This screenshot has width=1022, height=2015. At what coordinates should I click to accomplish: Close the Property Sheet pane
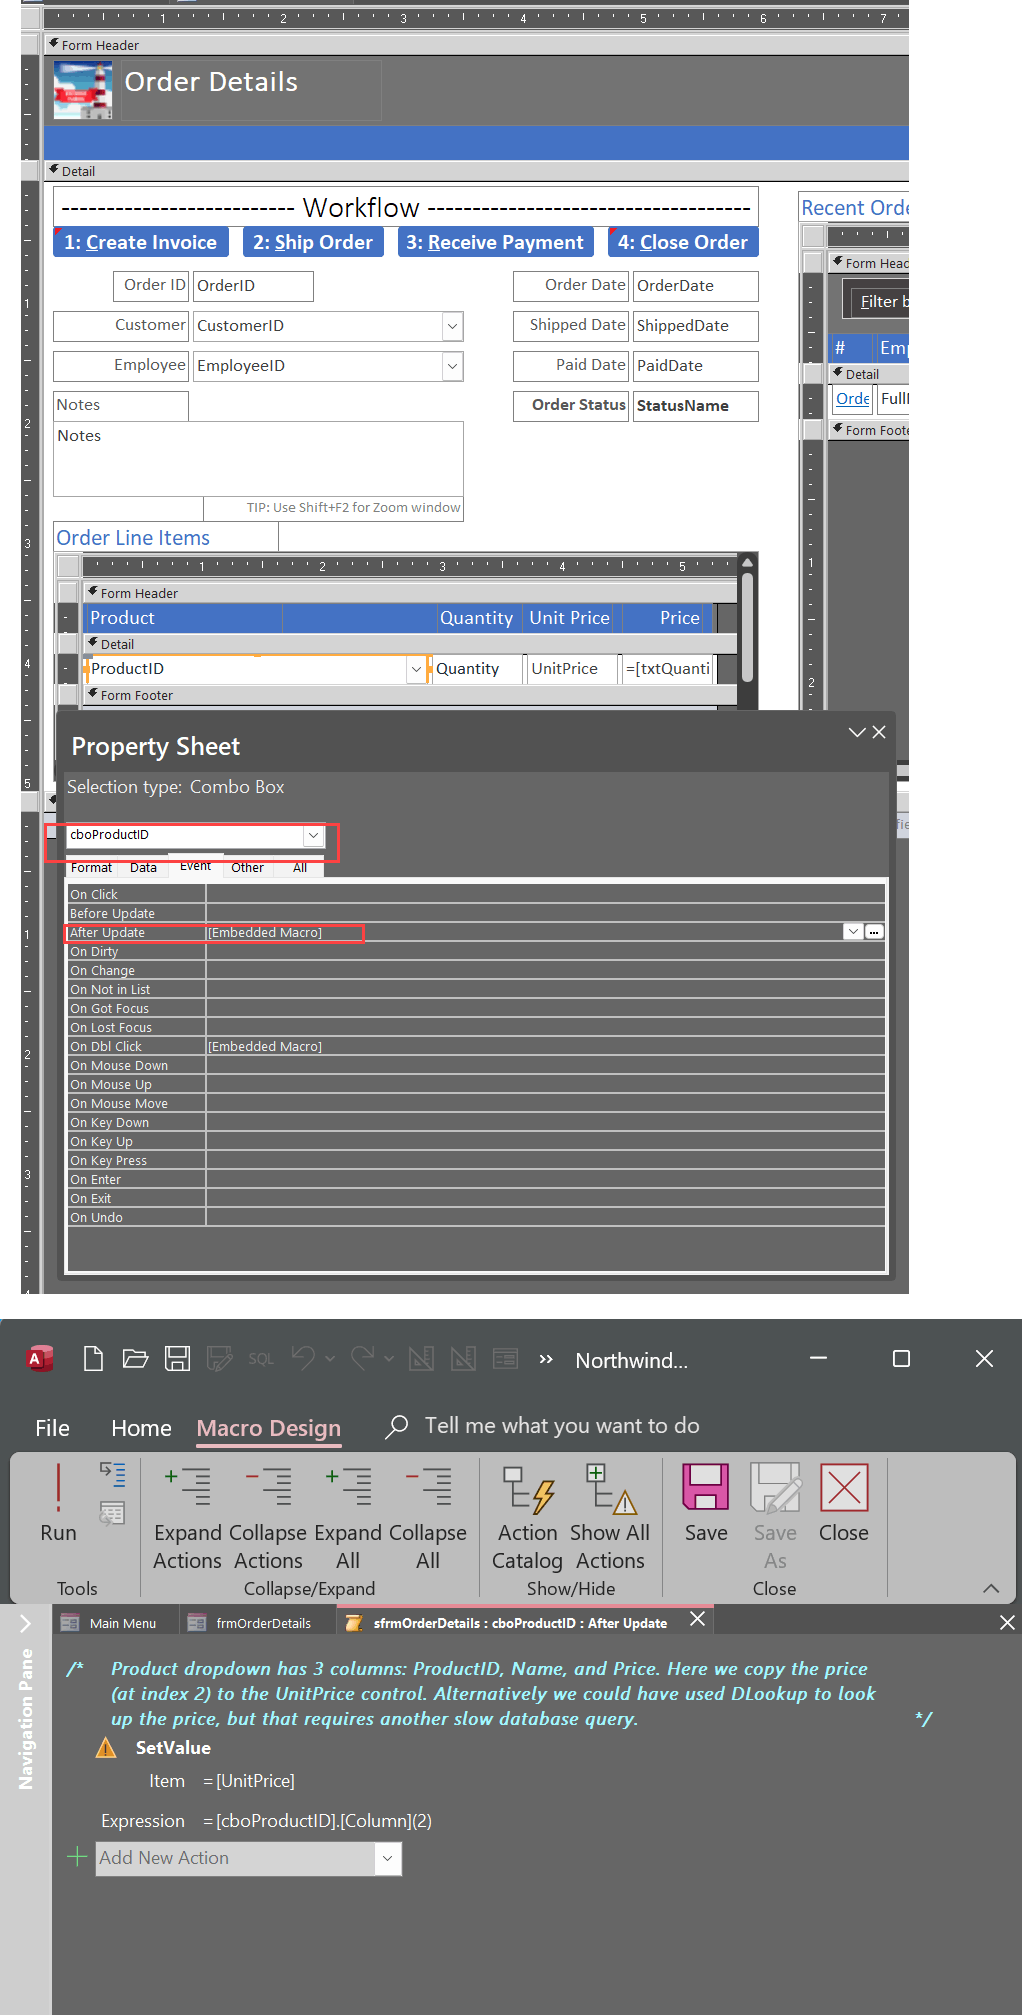[x=879, y=732]
